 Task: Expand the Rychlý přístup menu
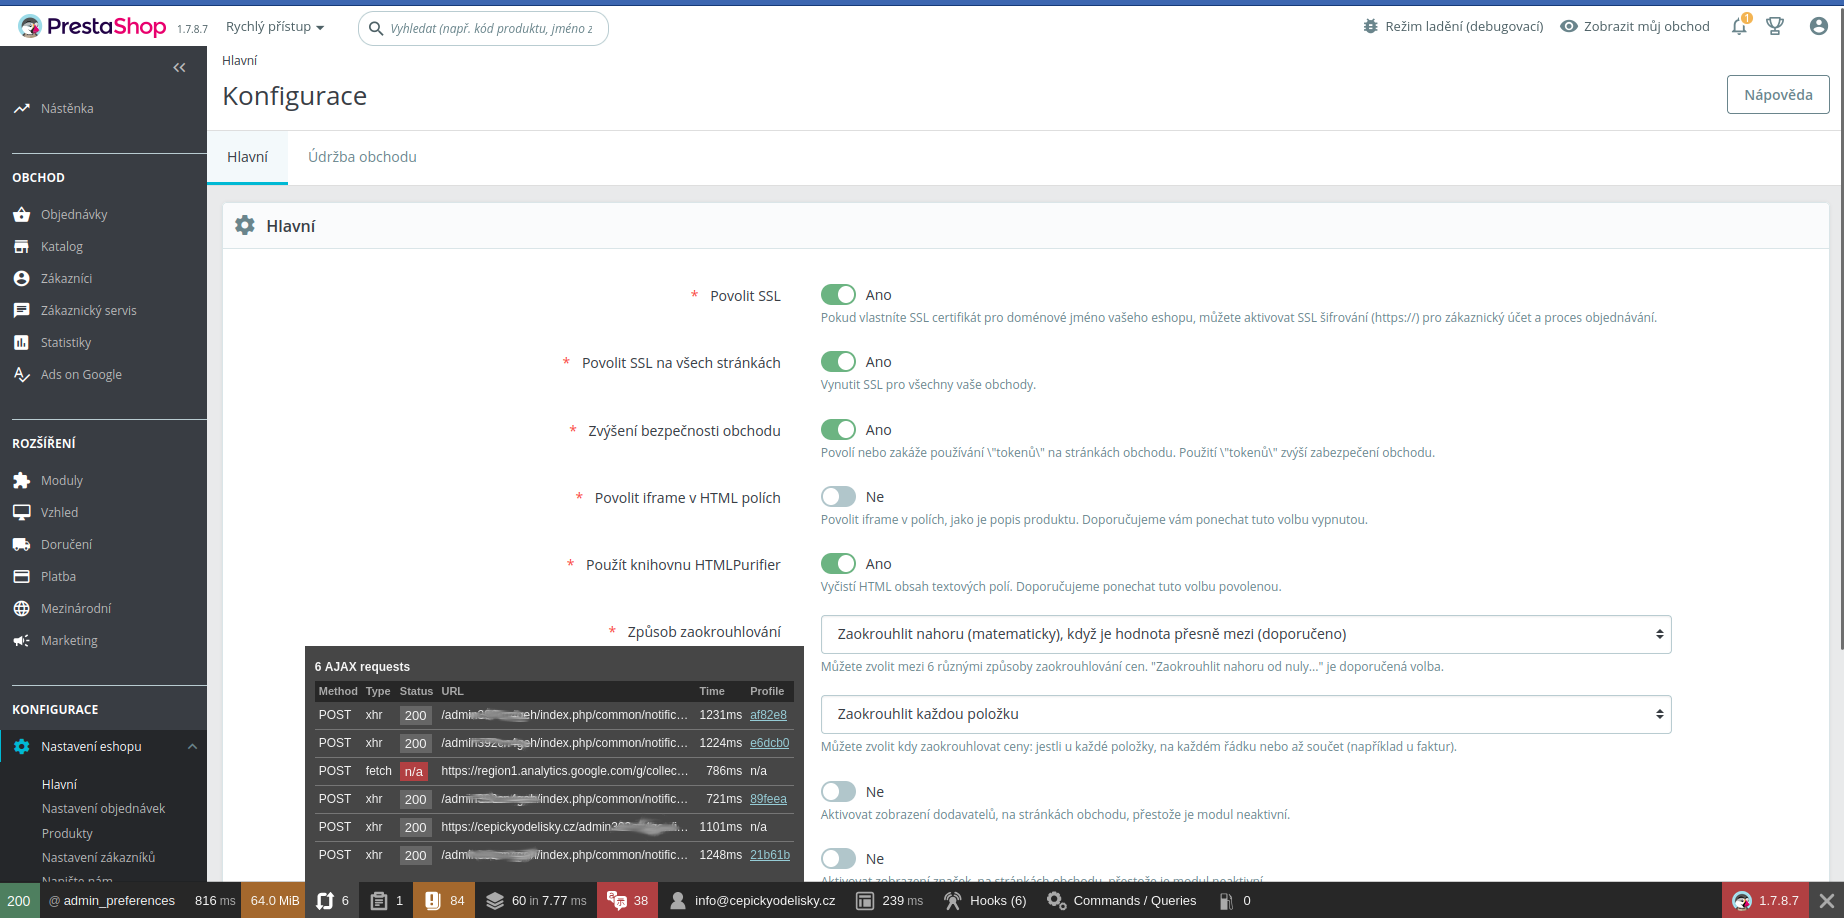coord(275,27)
